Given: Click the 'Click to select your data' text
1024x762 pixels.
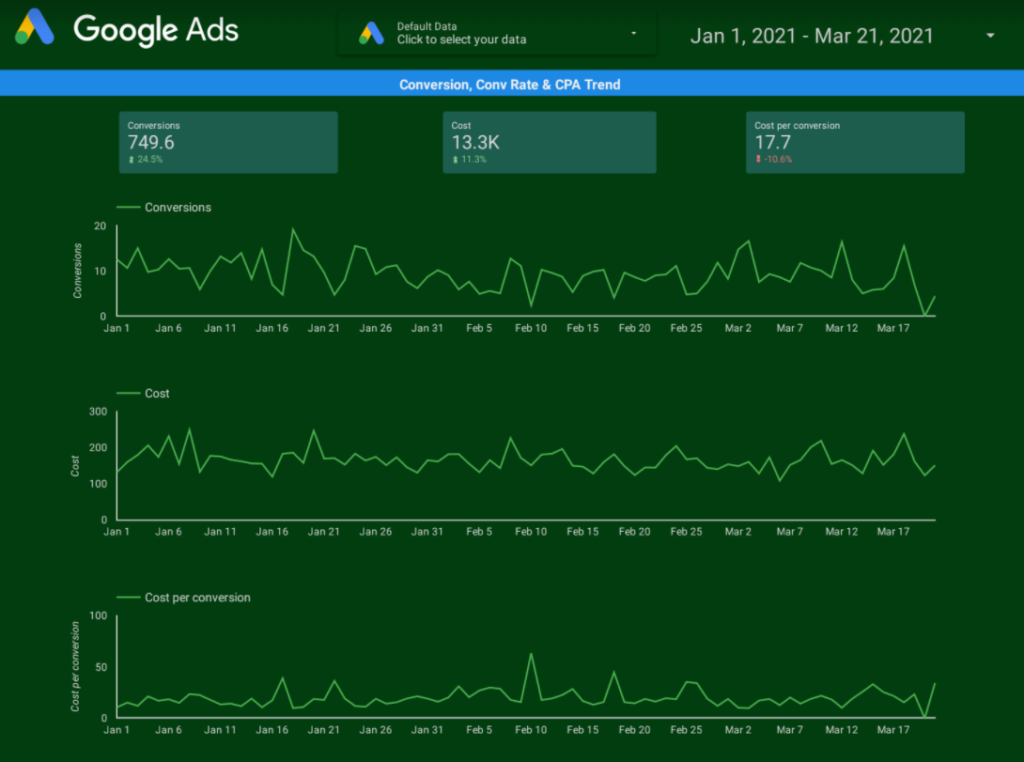Looking at the screenshot, I should tap(461, 40).
